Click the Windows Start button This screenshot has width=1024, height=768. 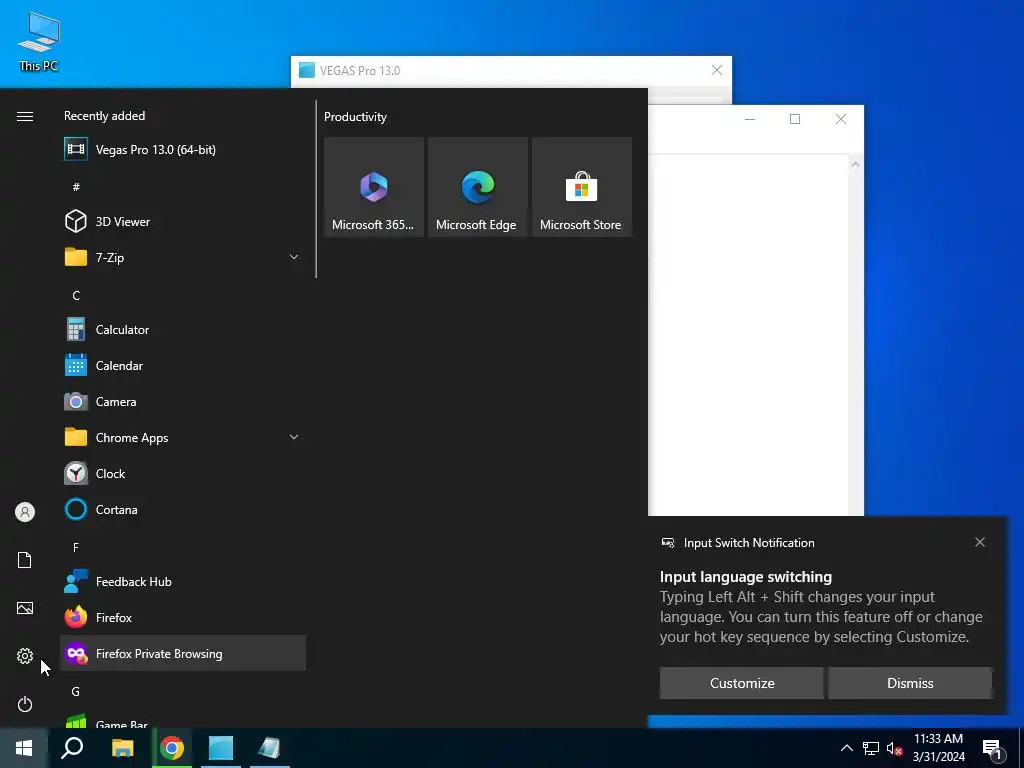tap(24, 748)
